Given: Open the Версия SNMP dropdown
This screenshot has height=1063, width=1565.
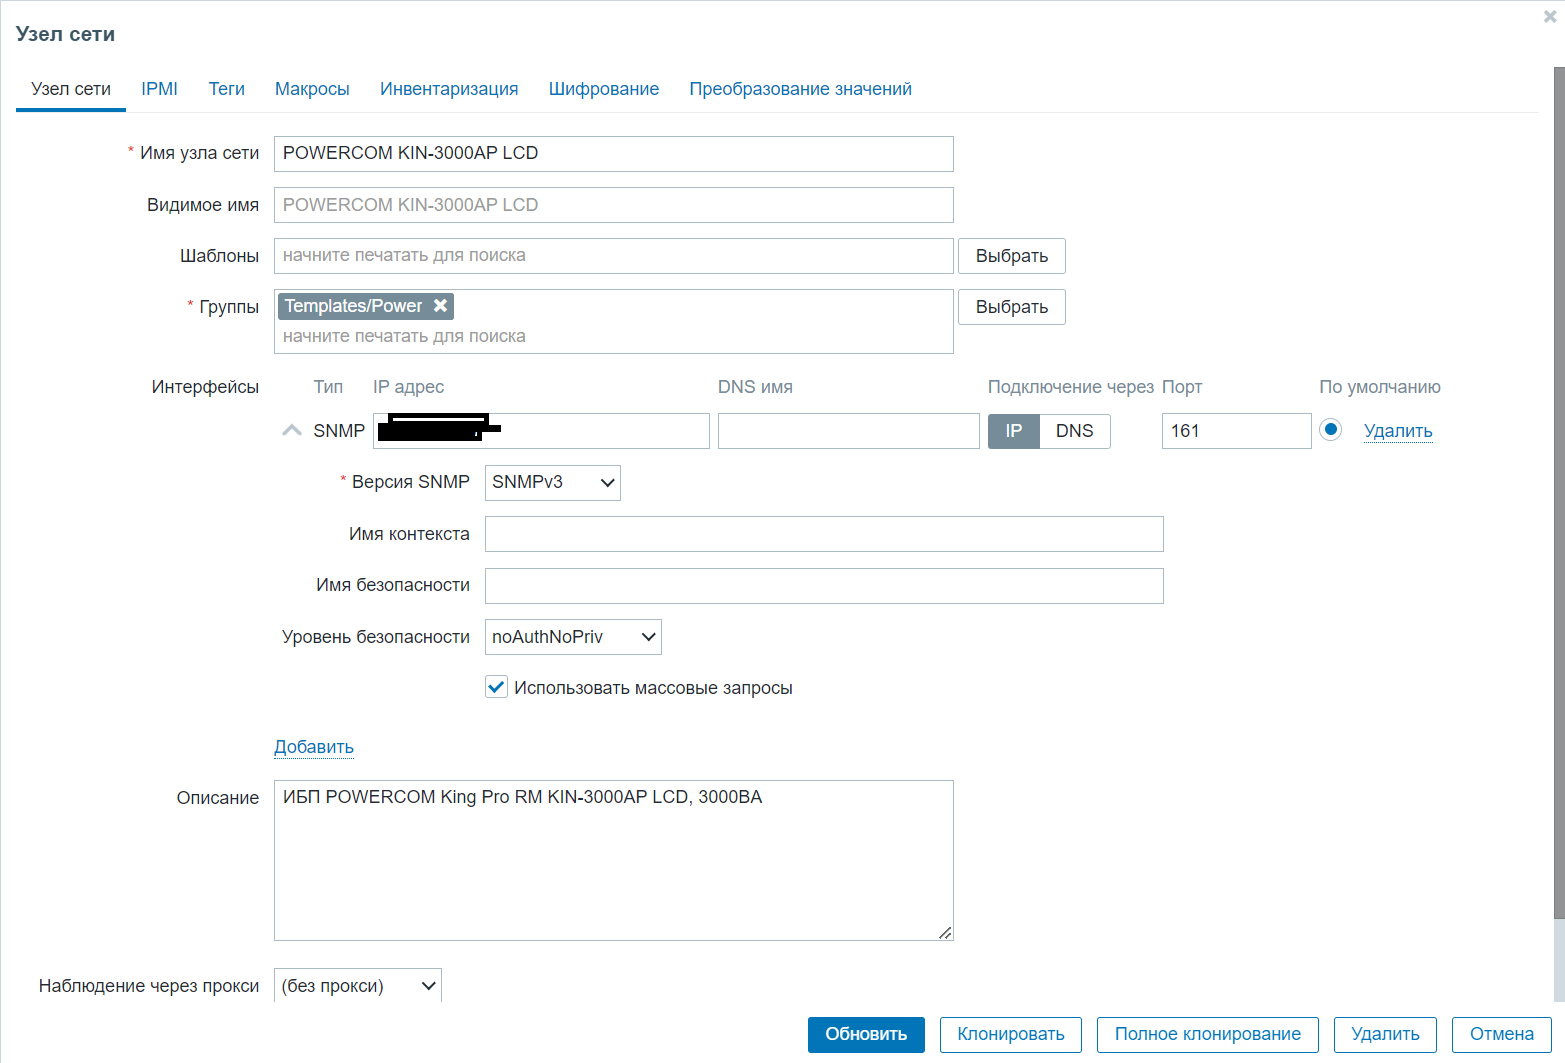Looking at the screenshot, I should 553,483.
